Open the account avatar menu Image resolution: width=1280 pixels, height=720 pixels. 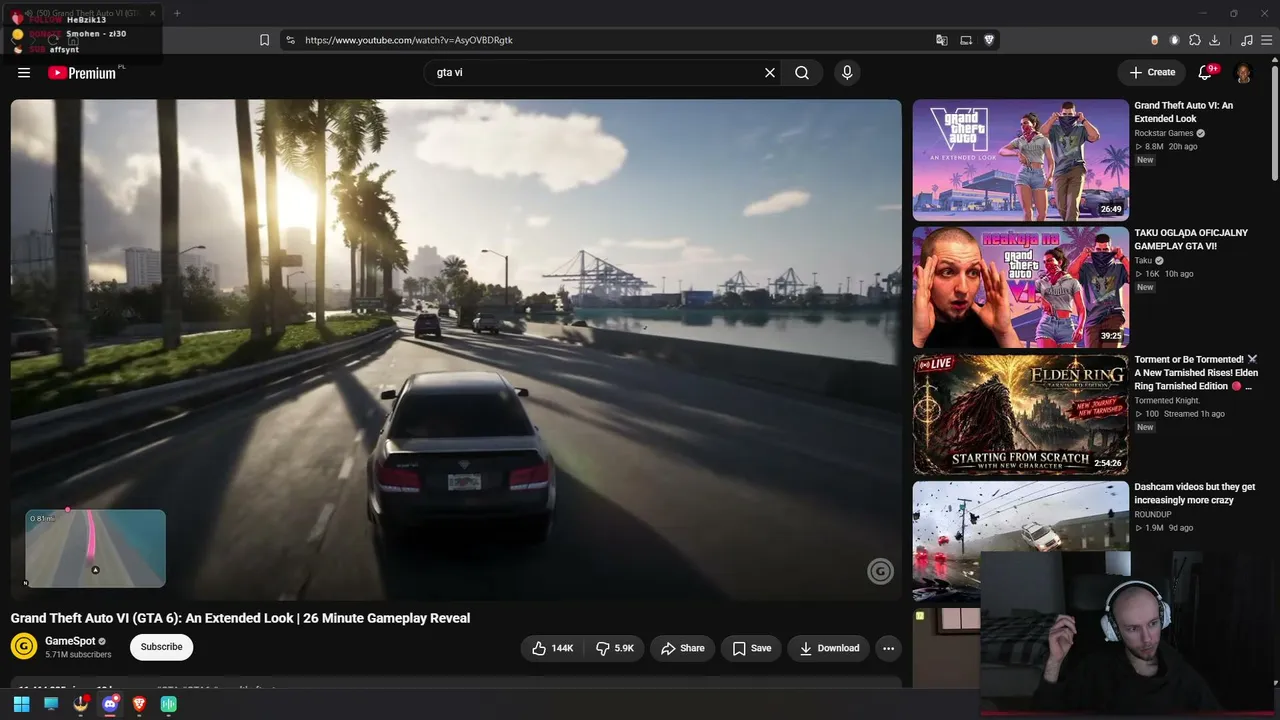pyautogui.click(x=1244, y=73)
